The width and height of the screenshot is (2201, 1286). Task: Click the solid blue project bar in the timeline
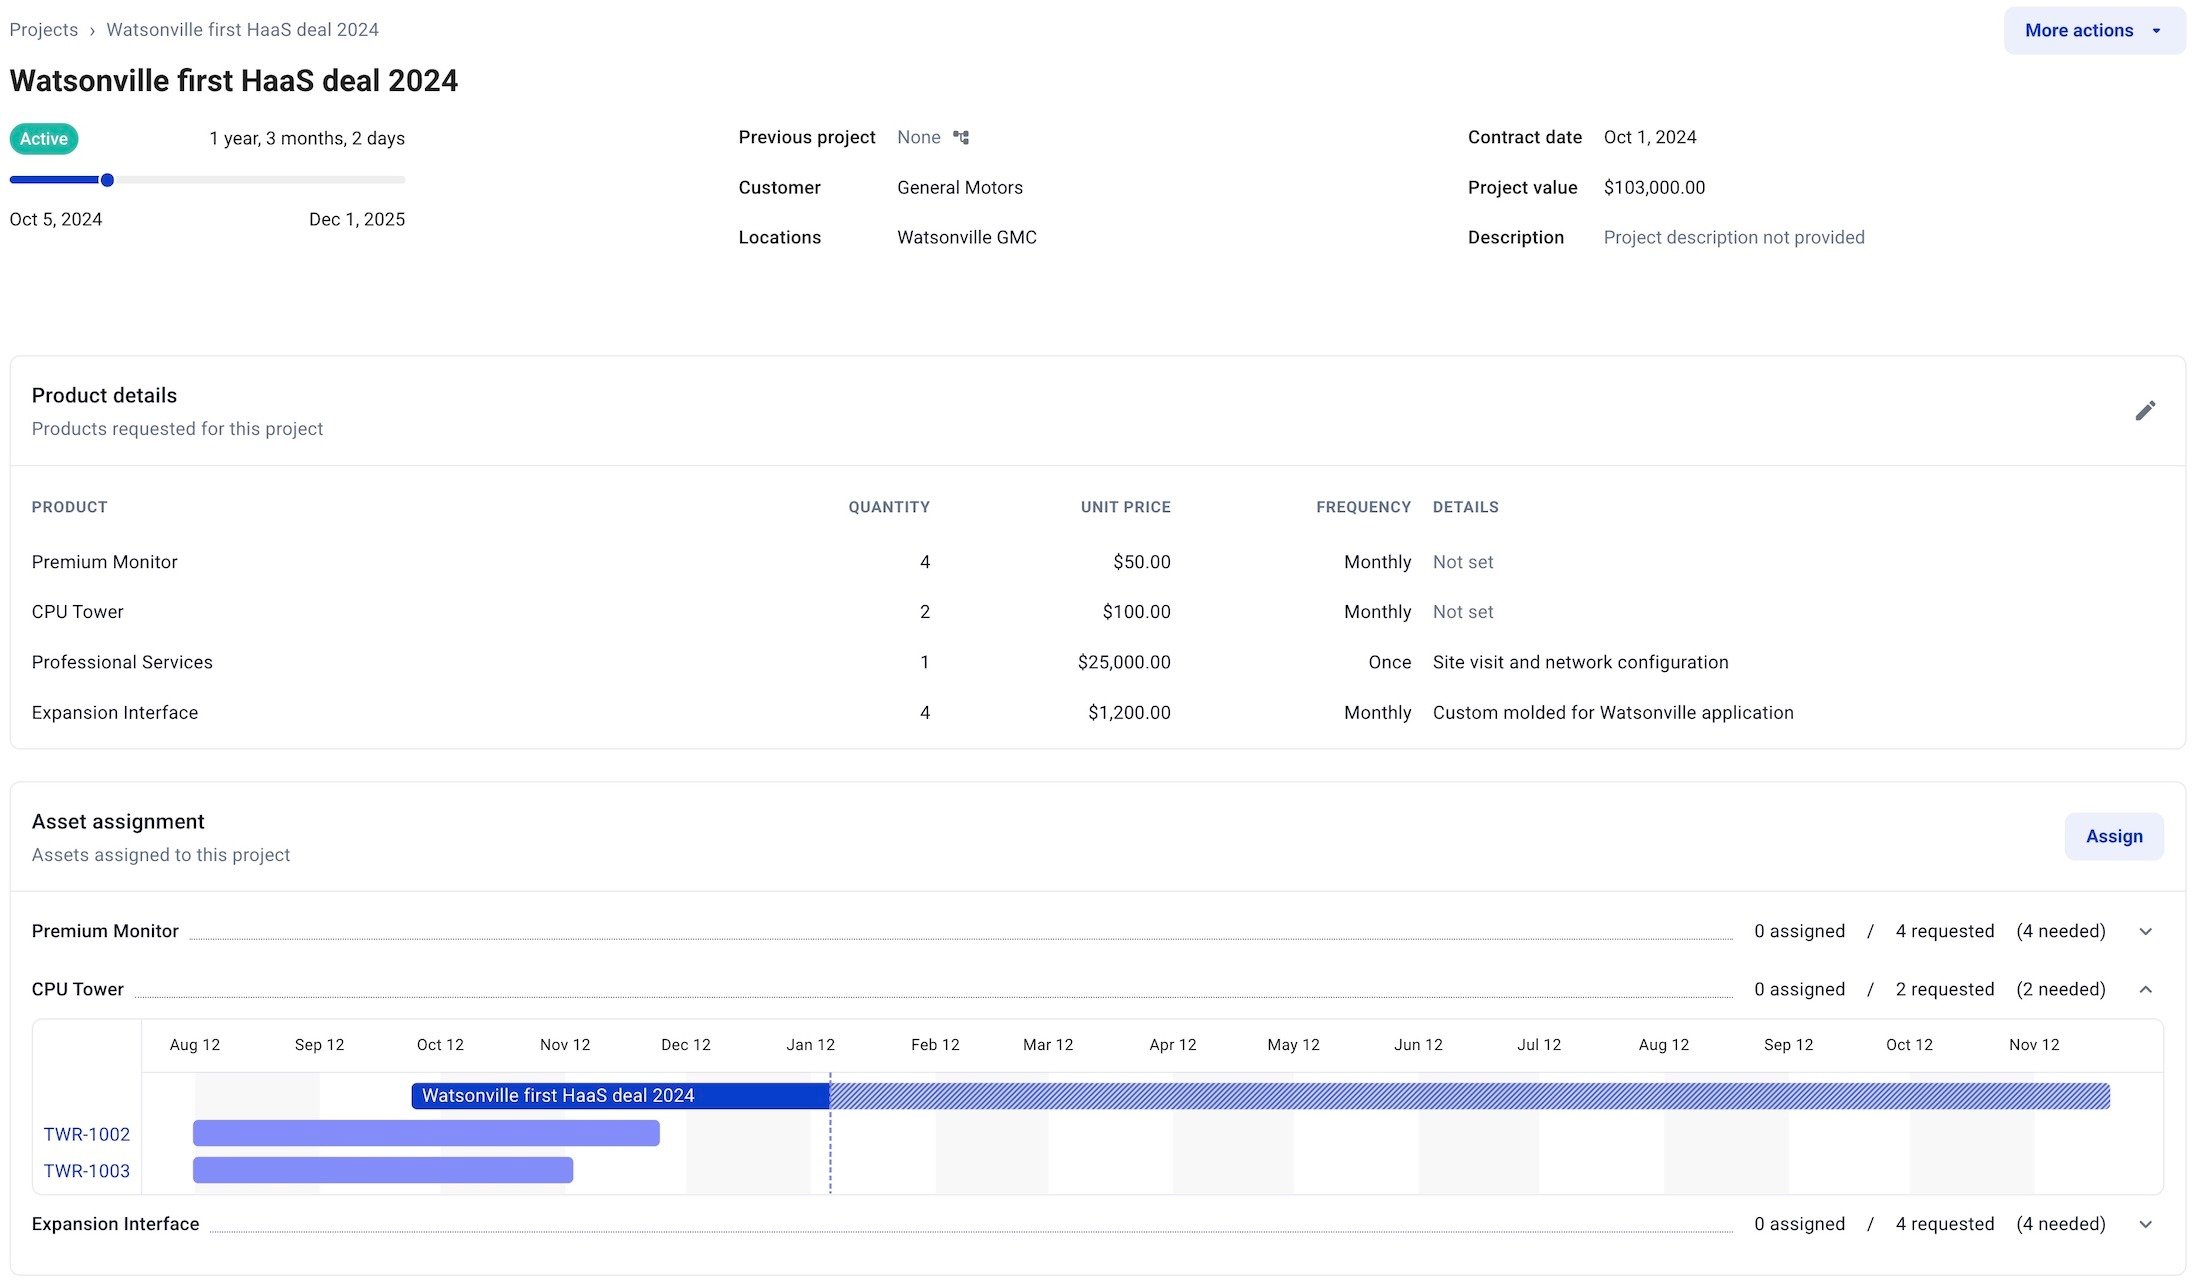point(620,1096)
